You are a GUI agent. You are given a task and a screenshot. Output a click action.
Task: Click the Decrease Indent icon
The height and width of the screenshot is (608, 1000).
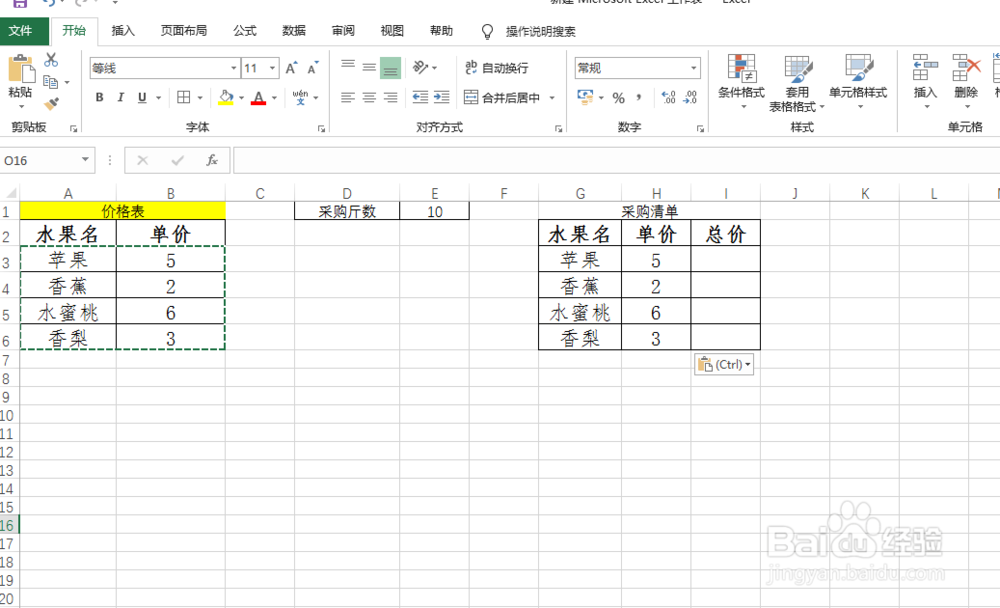(420, 97)
